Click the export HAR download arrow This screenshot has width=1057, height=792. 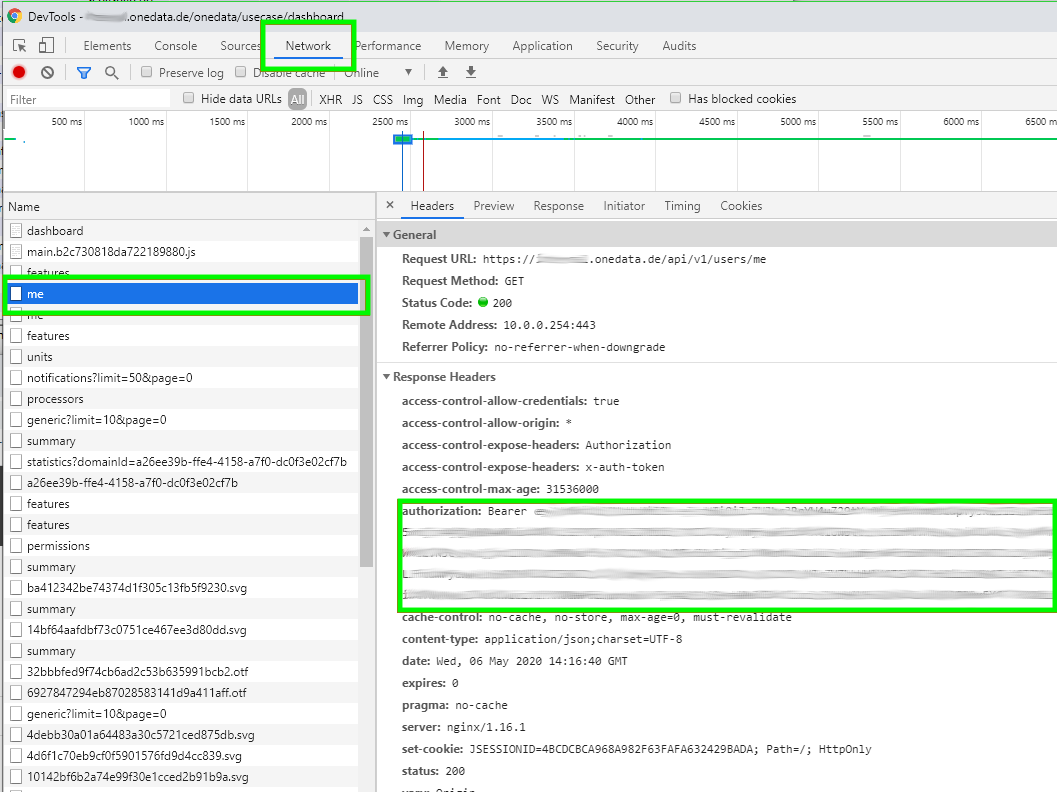click(471, 73)
